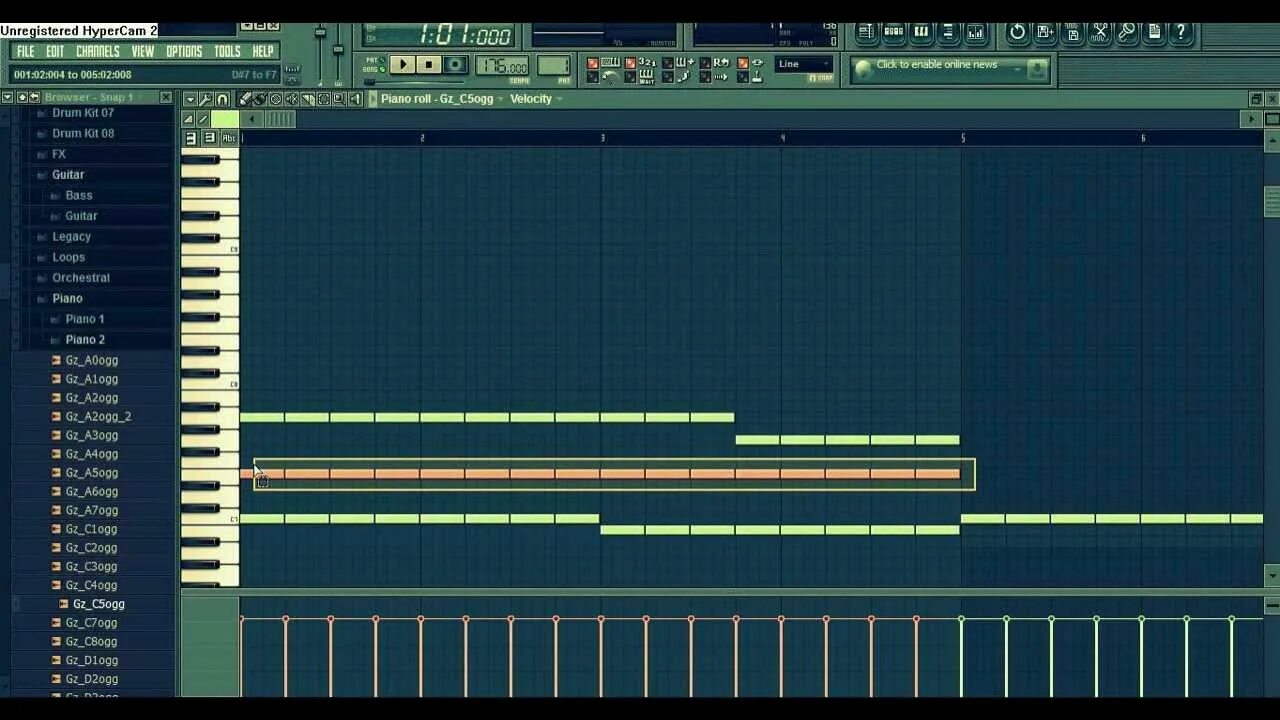Click the question mark help icon

(1180, 32)
